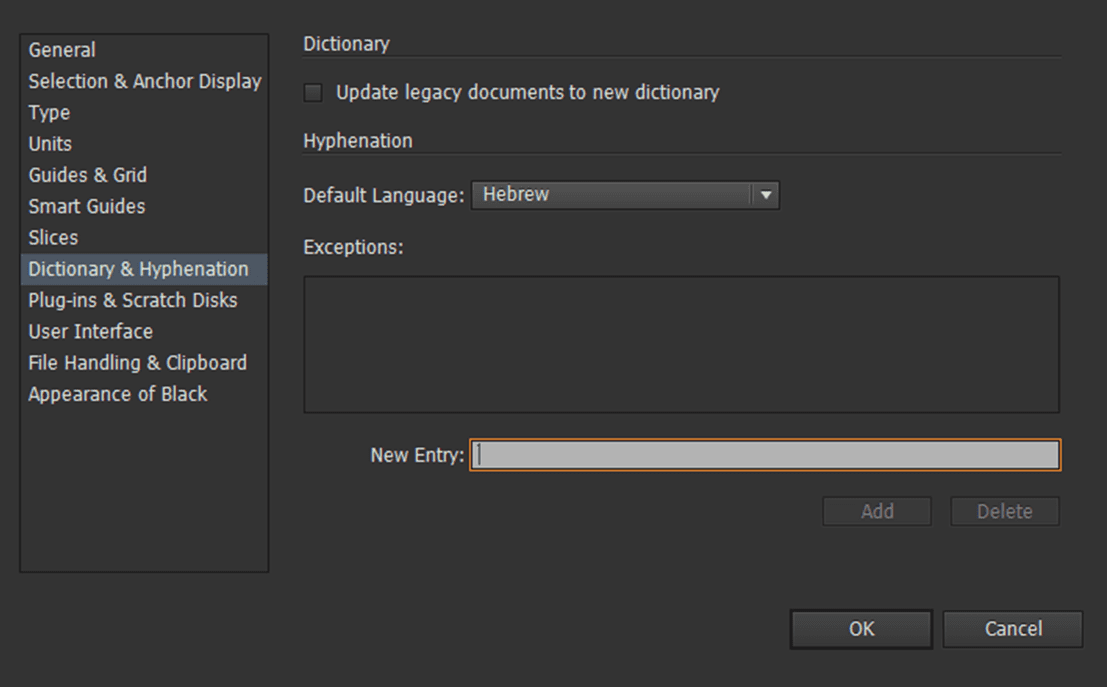Viewport: 1107px width, 687px height.
Task: Select Dictionary & Hyphenation category
Action: point(138,269)
